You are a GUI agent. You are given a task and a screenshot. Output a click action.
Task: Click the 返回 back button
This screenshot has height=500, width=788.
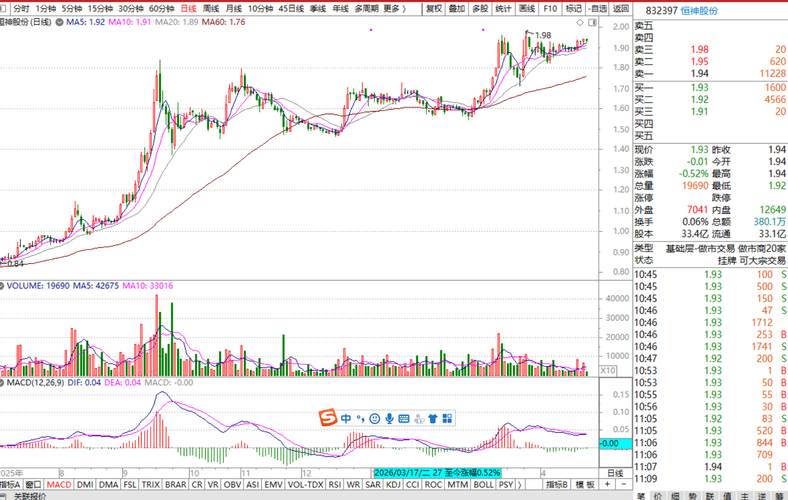coord(621,9)
